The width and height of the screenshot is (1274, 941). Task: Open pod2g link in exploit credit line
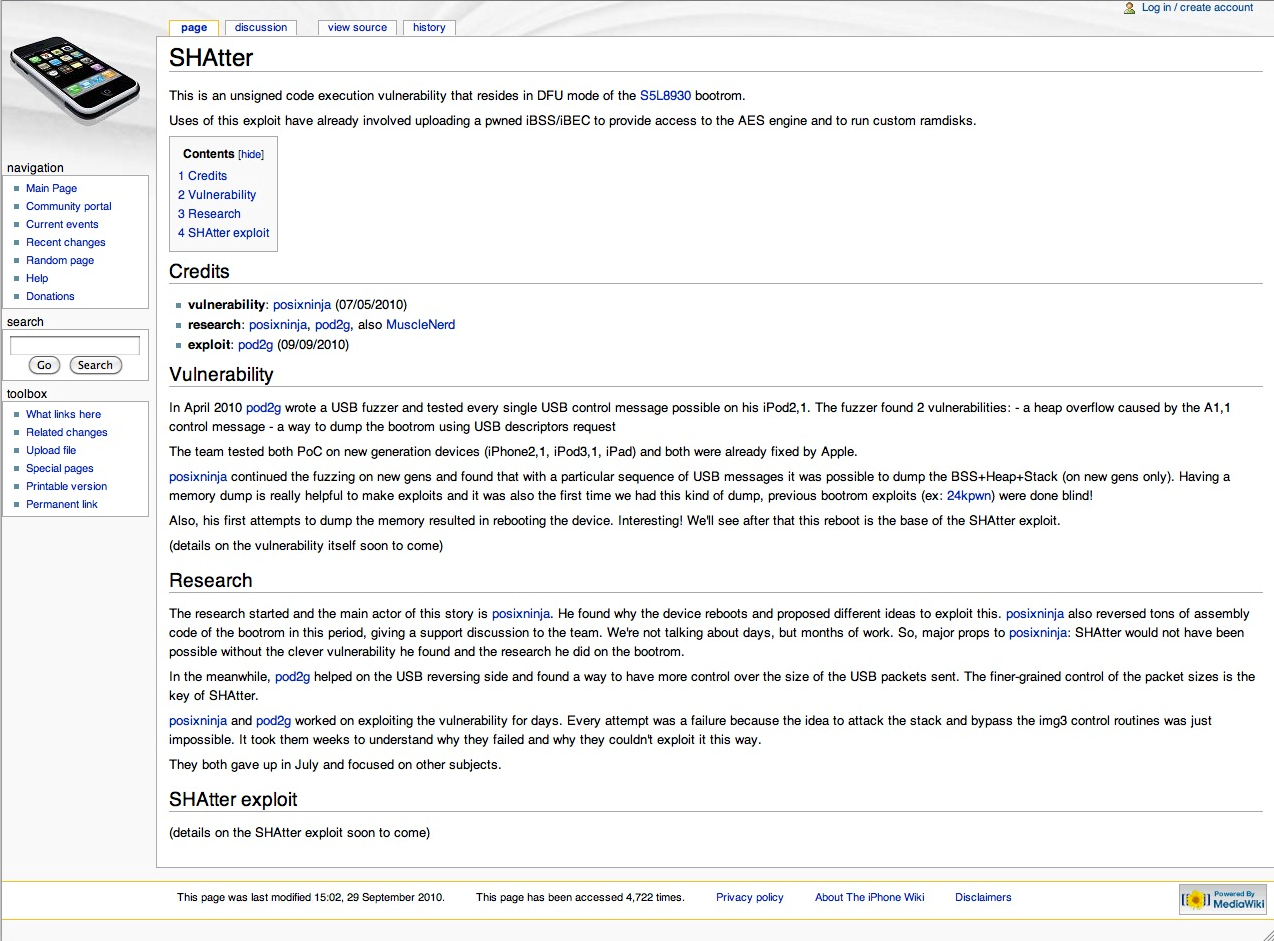click(256, 345)
